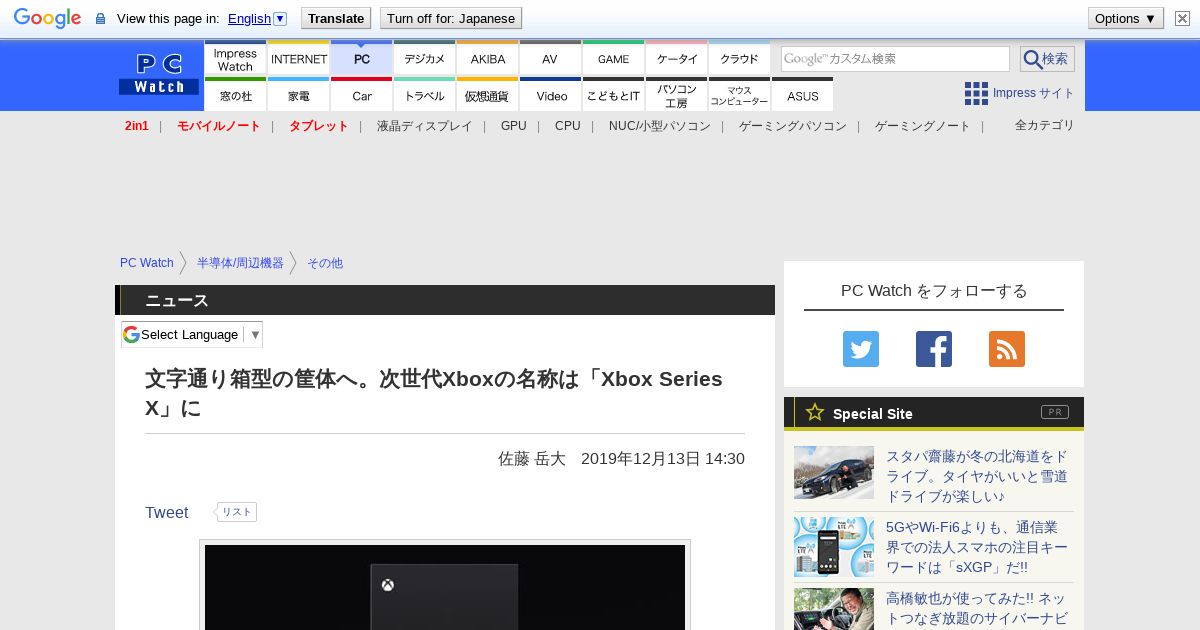Viewport: 1200px width, 630px height.
Task: Follow PC Watch on Facebook icon
Action: pyautogui.click(x=934, y=349)
